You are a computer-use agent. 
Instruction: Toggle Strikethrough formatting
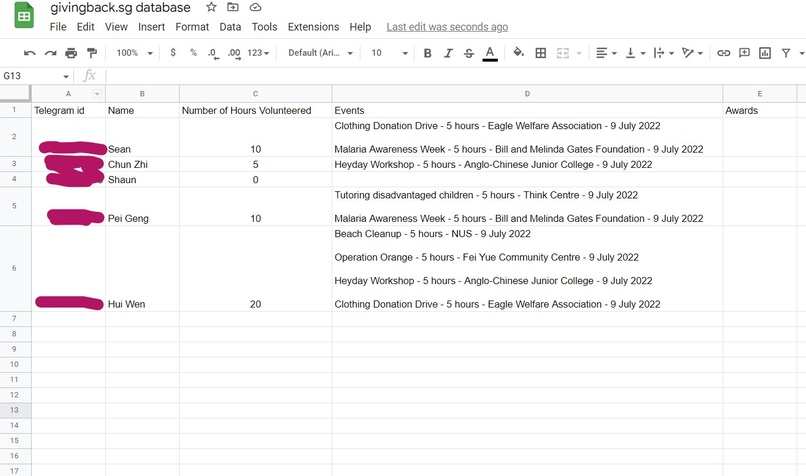[x=469, y=53]
